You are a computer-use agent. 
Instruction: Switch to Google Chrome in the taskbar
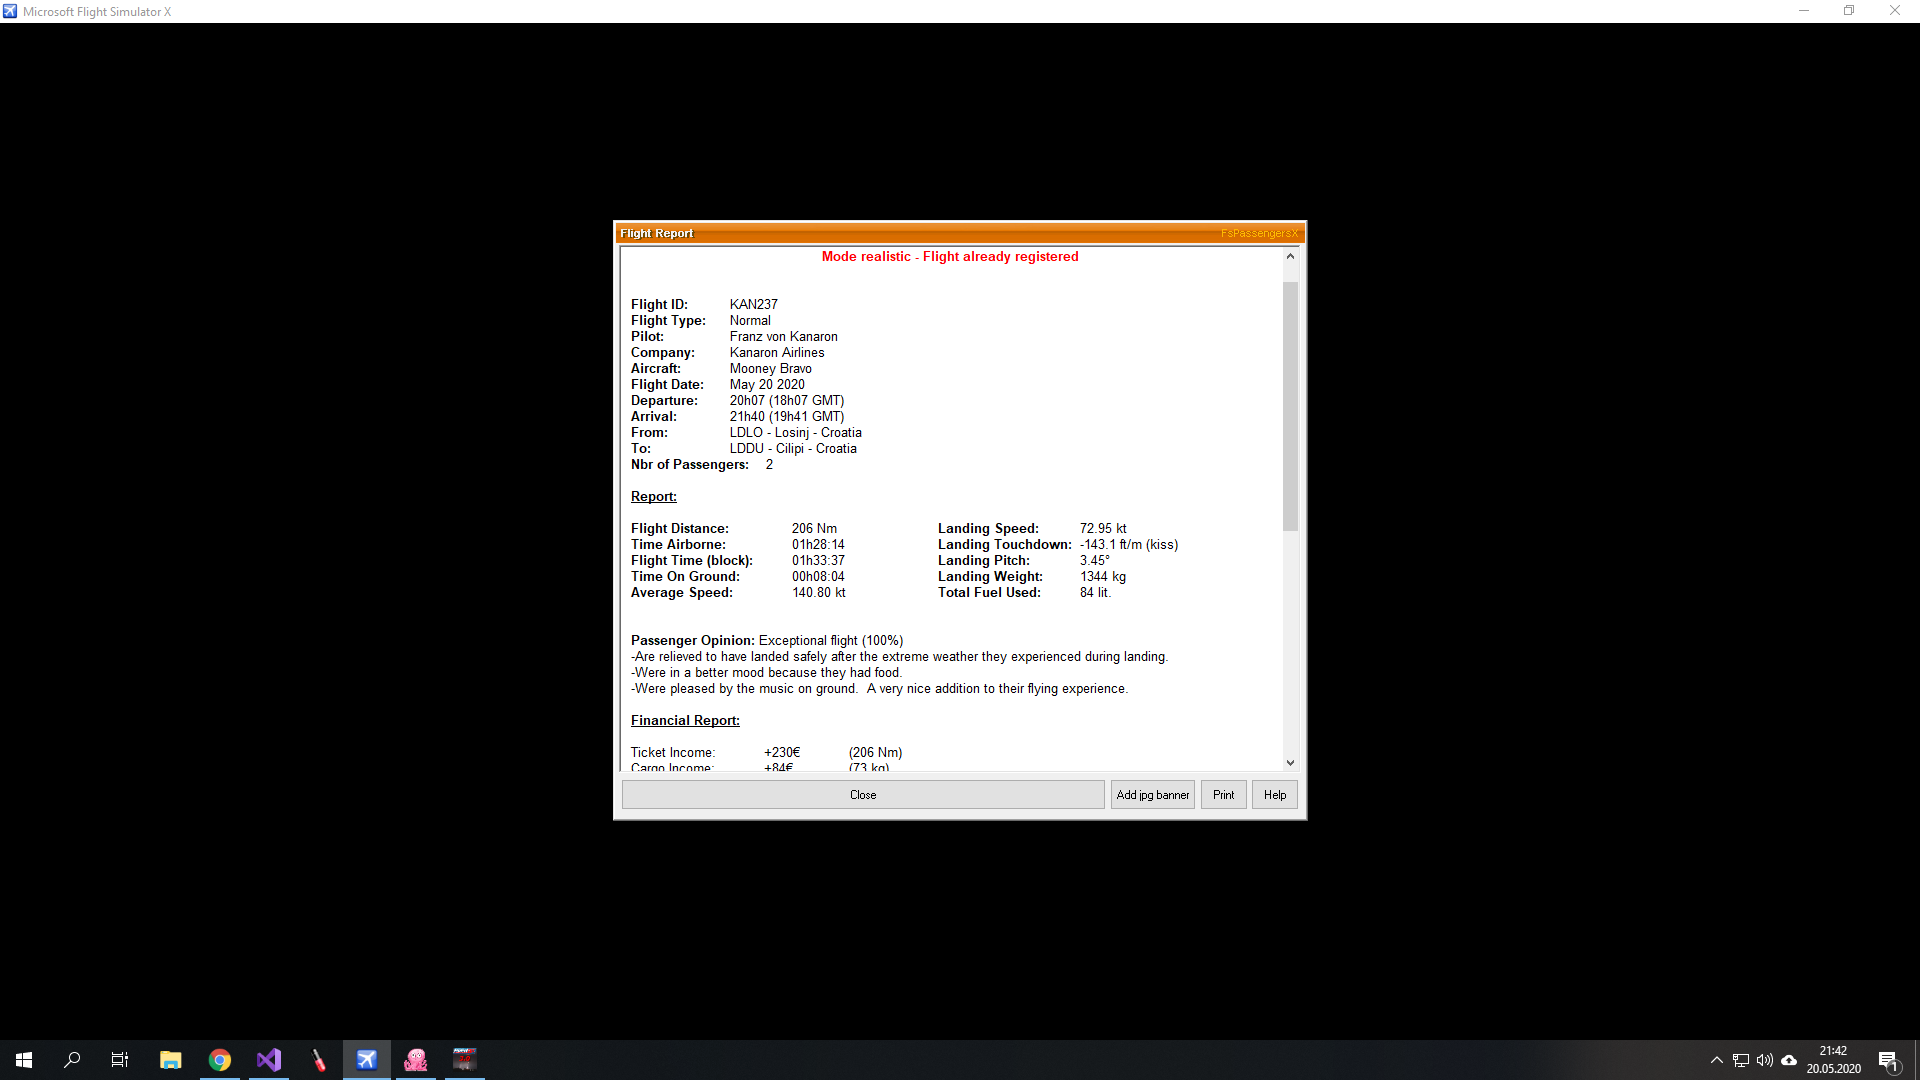[220, 1060]
